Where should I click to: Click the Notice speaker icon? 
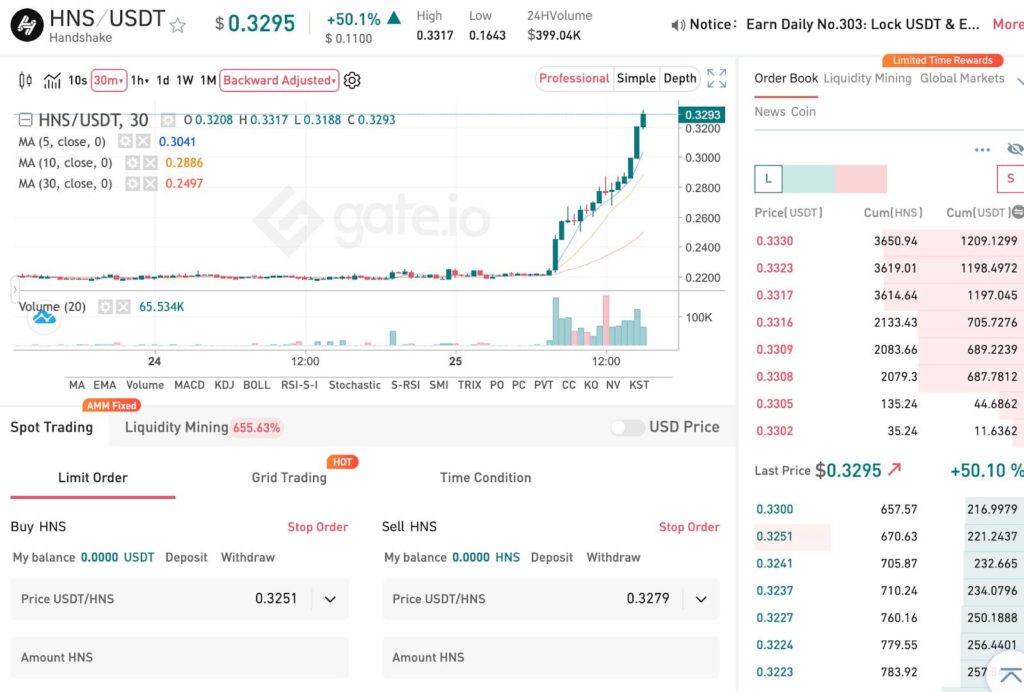[x=678, y=25]
